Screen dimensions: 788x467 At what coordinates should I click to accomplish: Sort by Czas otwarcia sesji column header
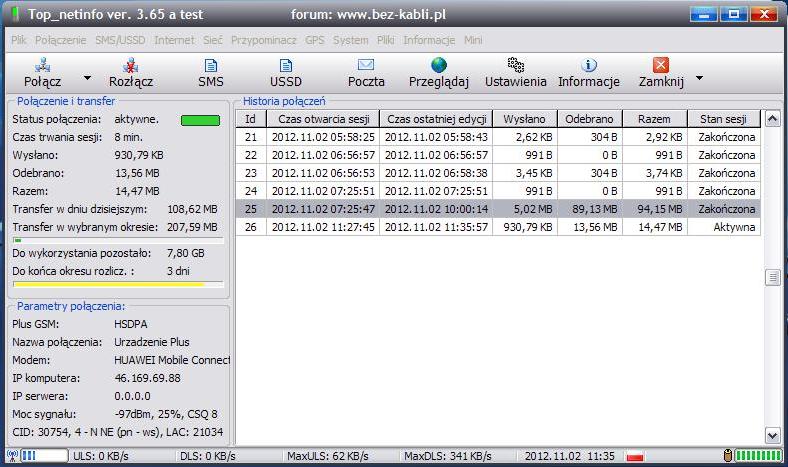pos(322,119)
